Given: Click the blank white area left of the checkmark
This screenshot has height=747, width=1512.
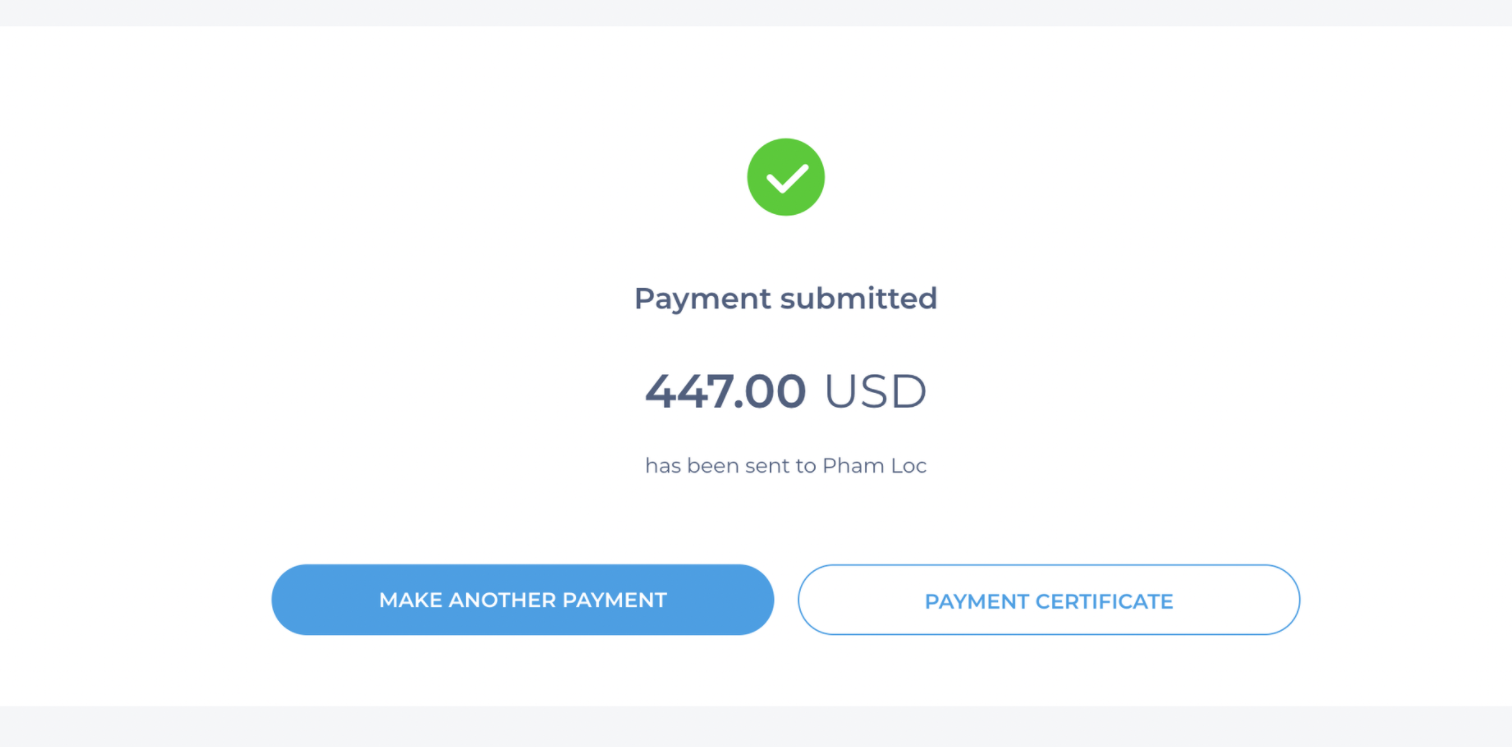Looking at the screenshot, I should (x=400, y=178).
